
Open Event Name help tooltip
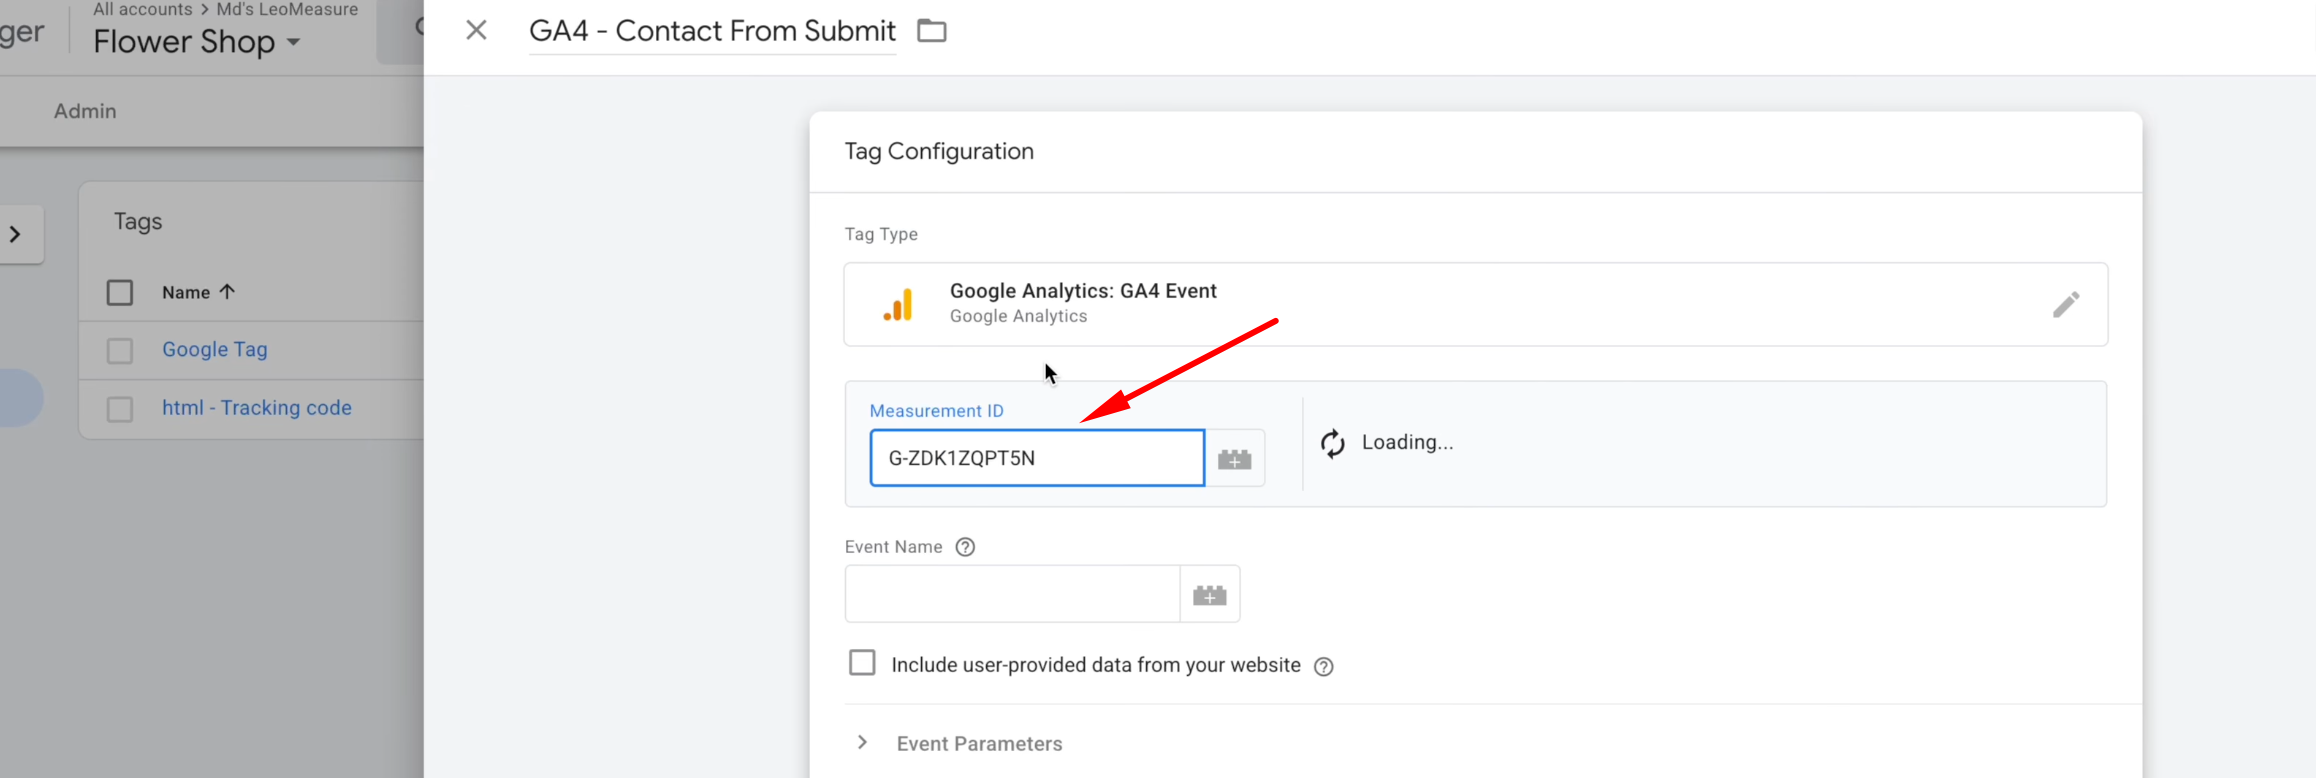(965, 547)
